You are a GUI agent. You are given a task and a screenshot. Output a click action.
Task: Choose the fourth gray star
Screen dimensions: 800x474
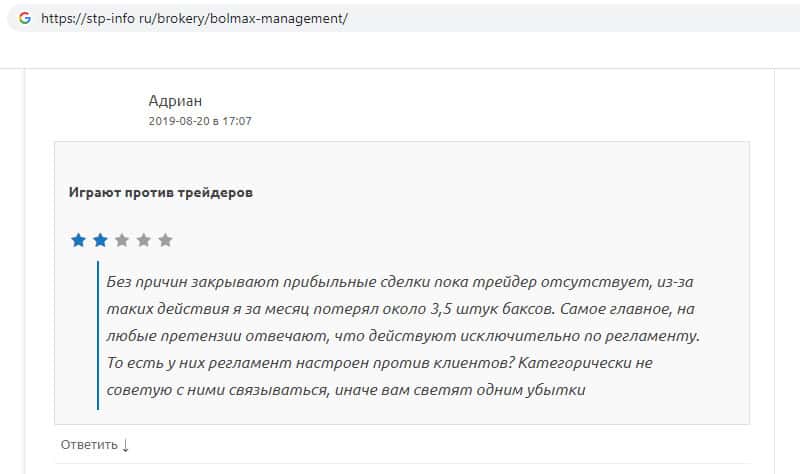click(x=144, y=240)
